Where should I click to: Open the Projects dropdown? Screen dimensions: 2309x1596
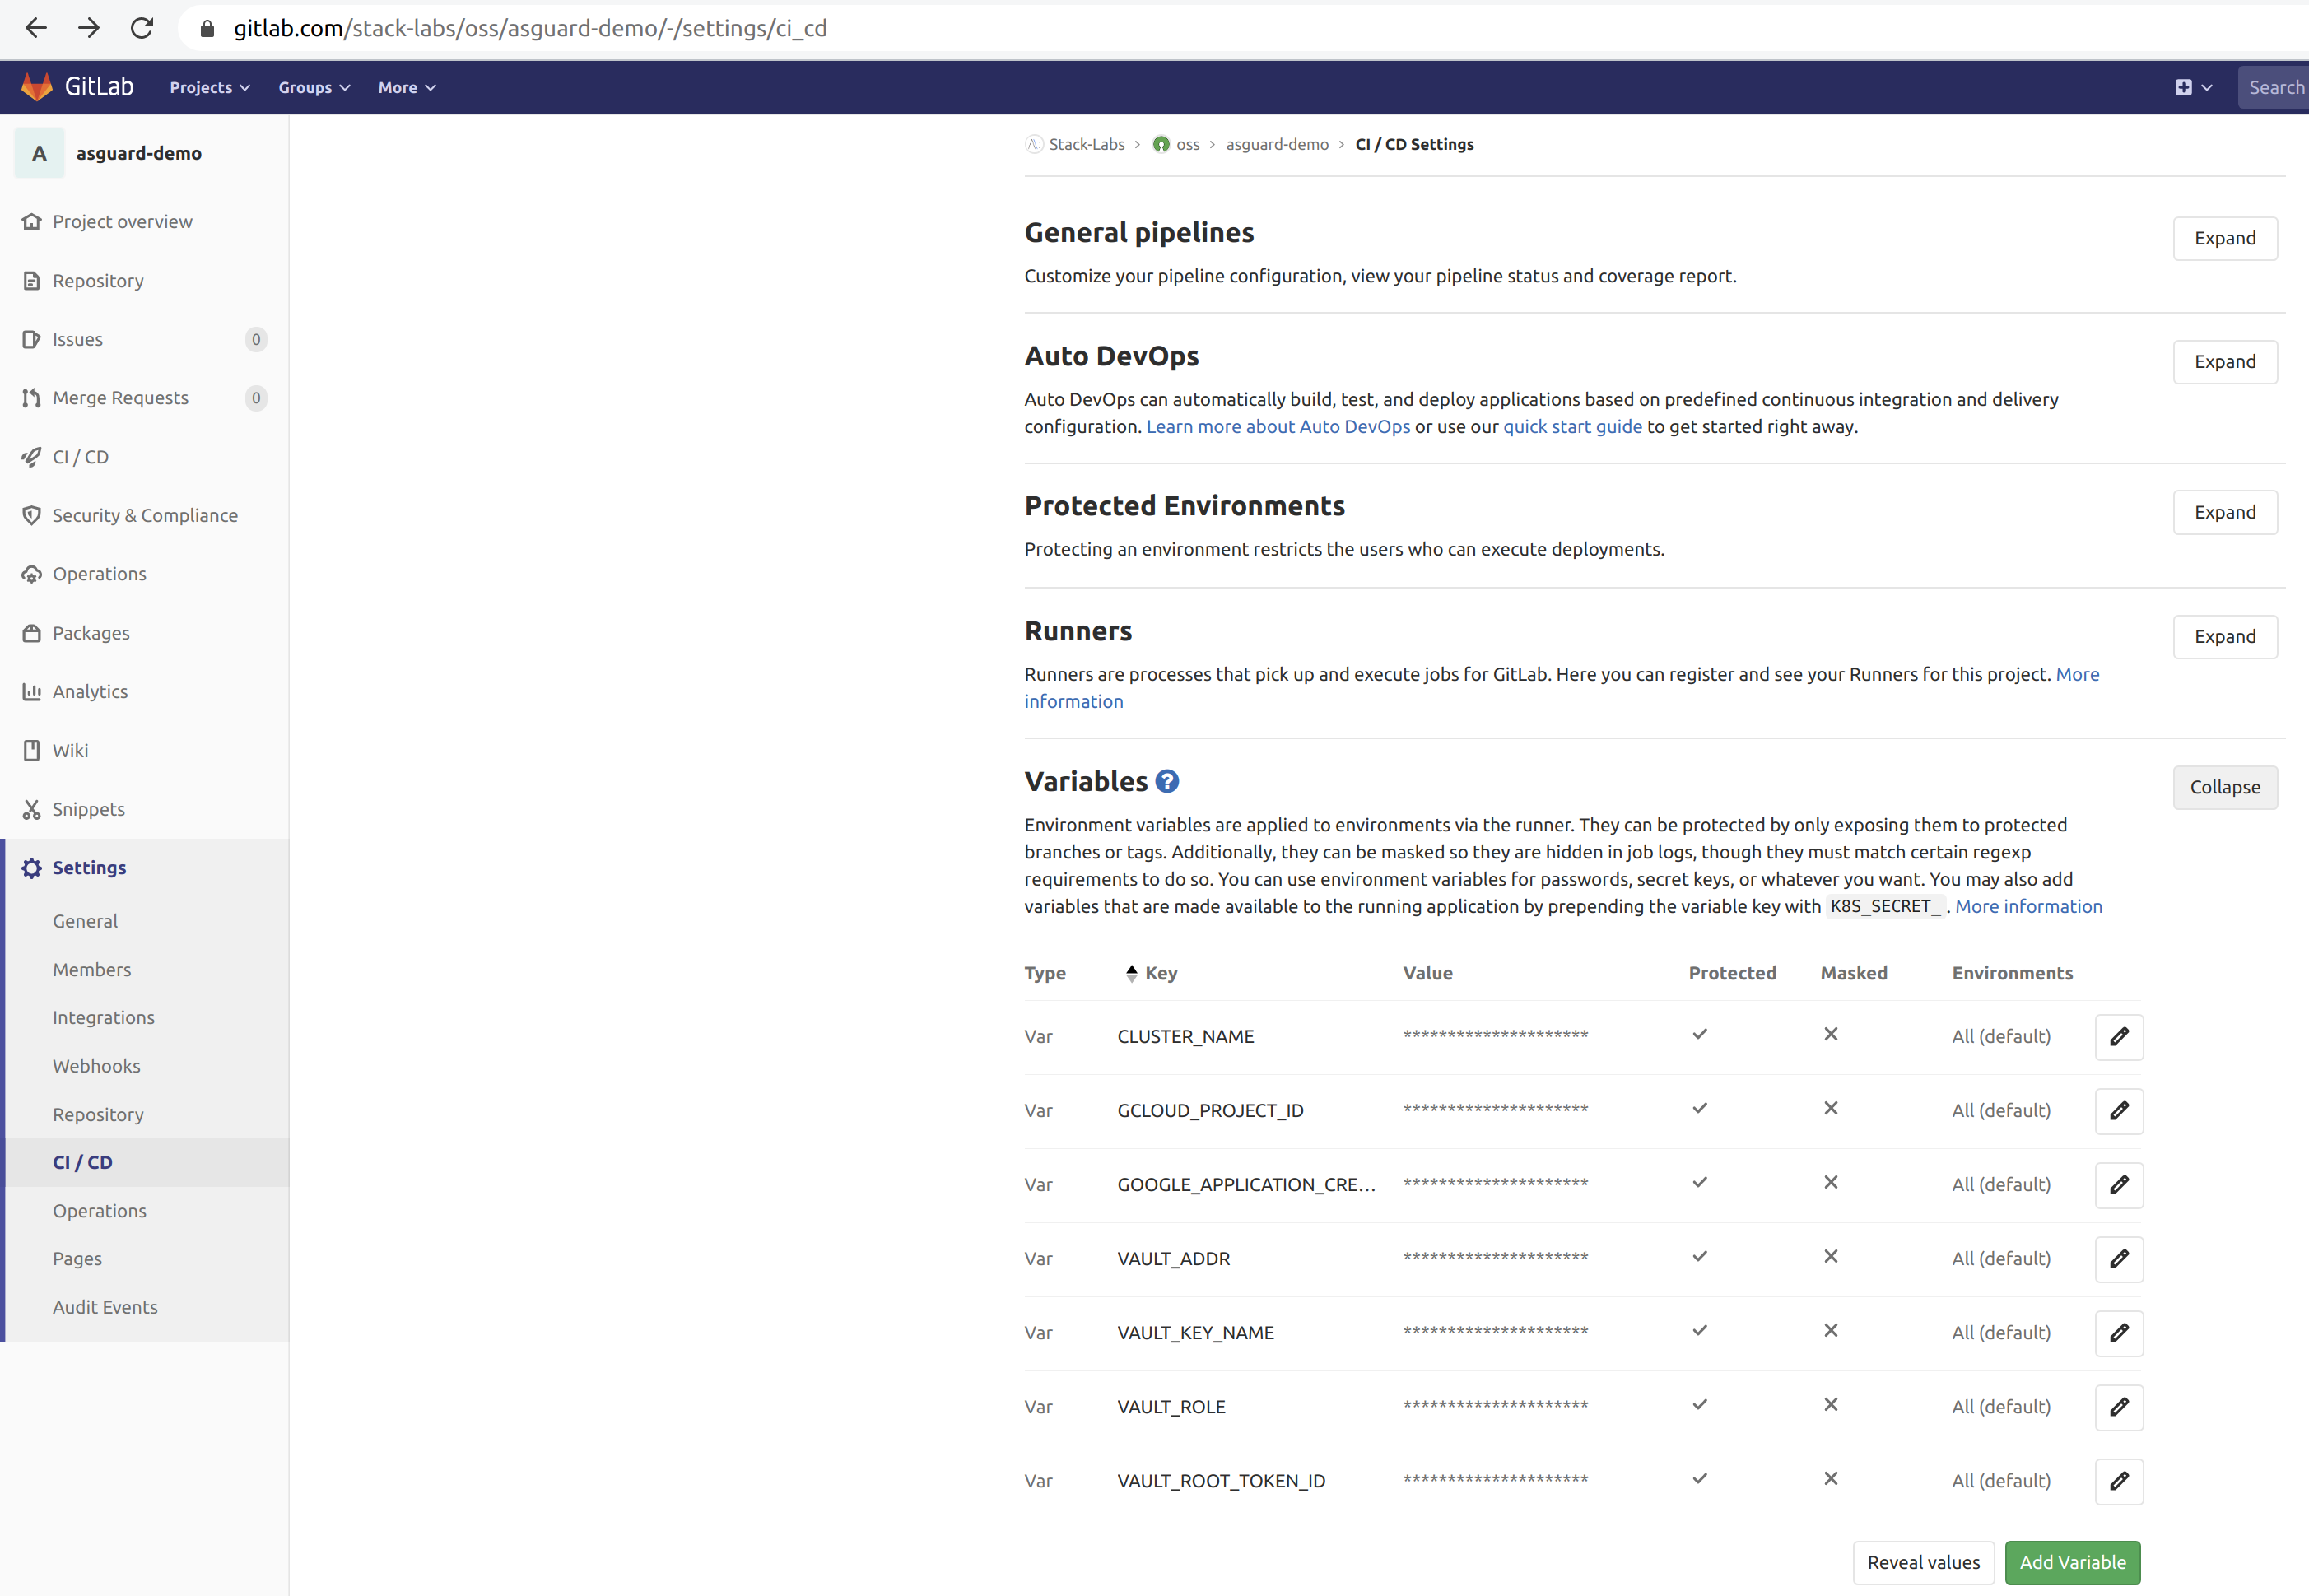pyautogui.click(x=209, y=87)
